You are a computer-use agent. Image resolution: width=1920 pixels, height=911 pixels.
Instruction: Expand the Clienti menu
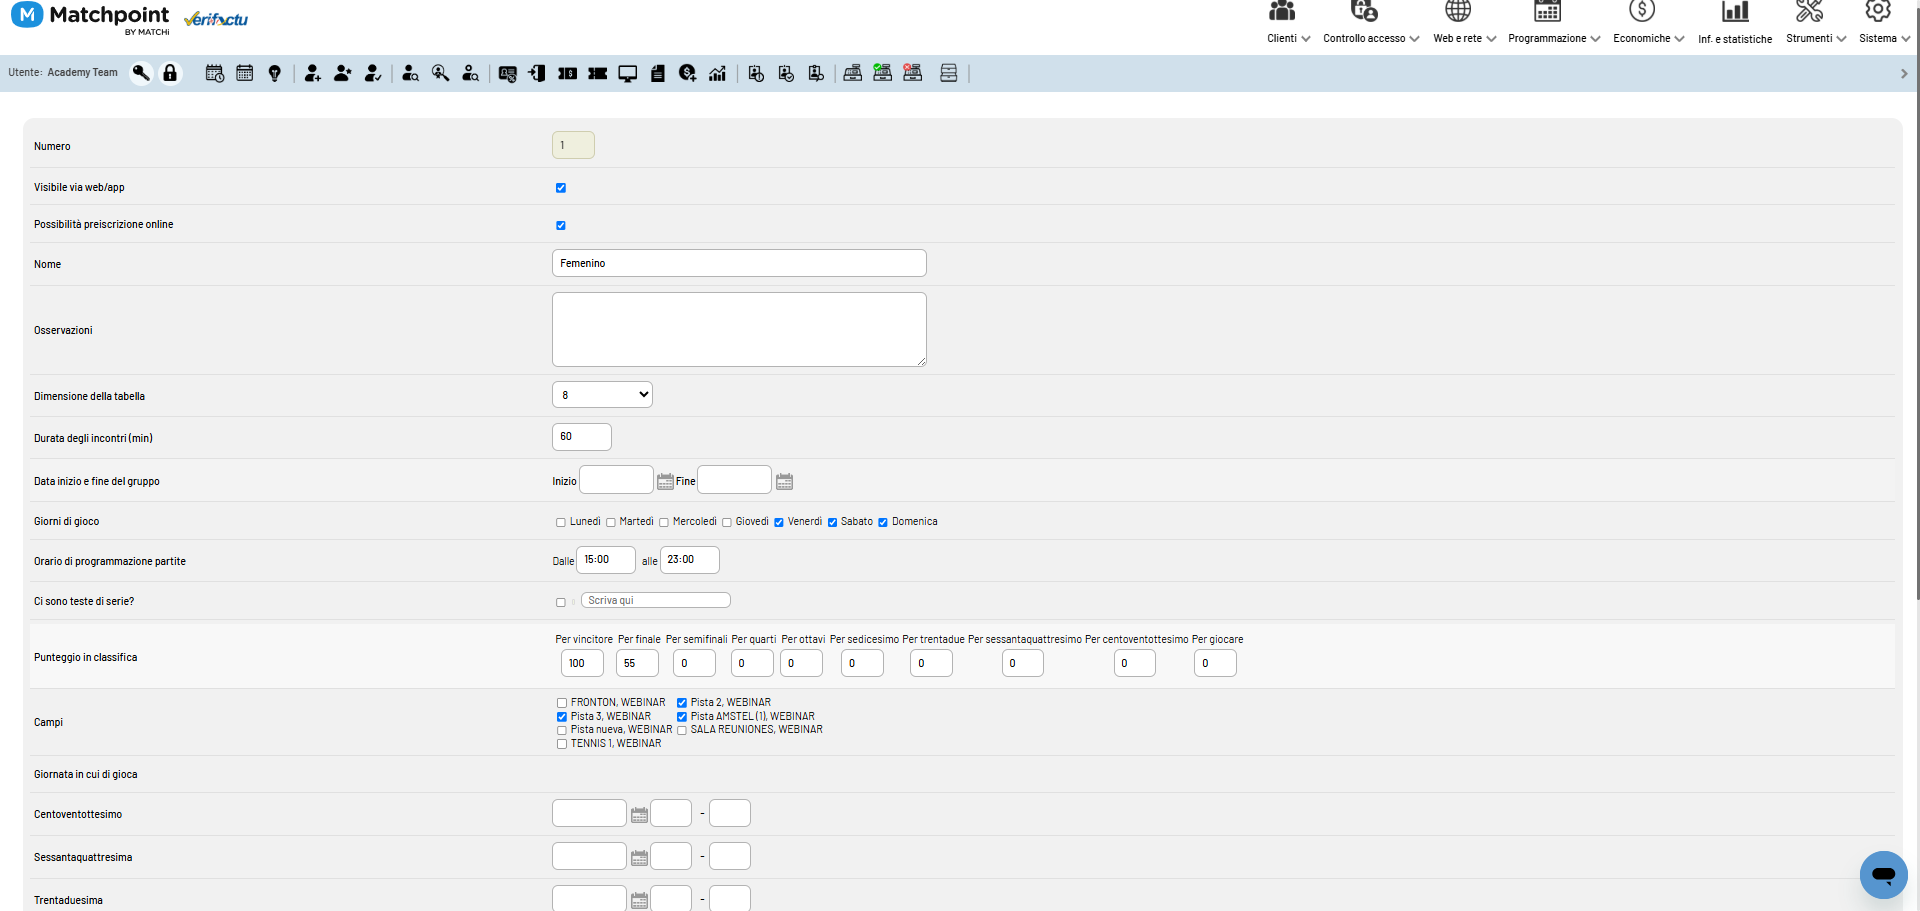pos(1288,38)
